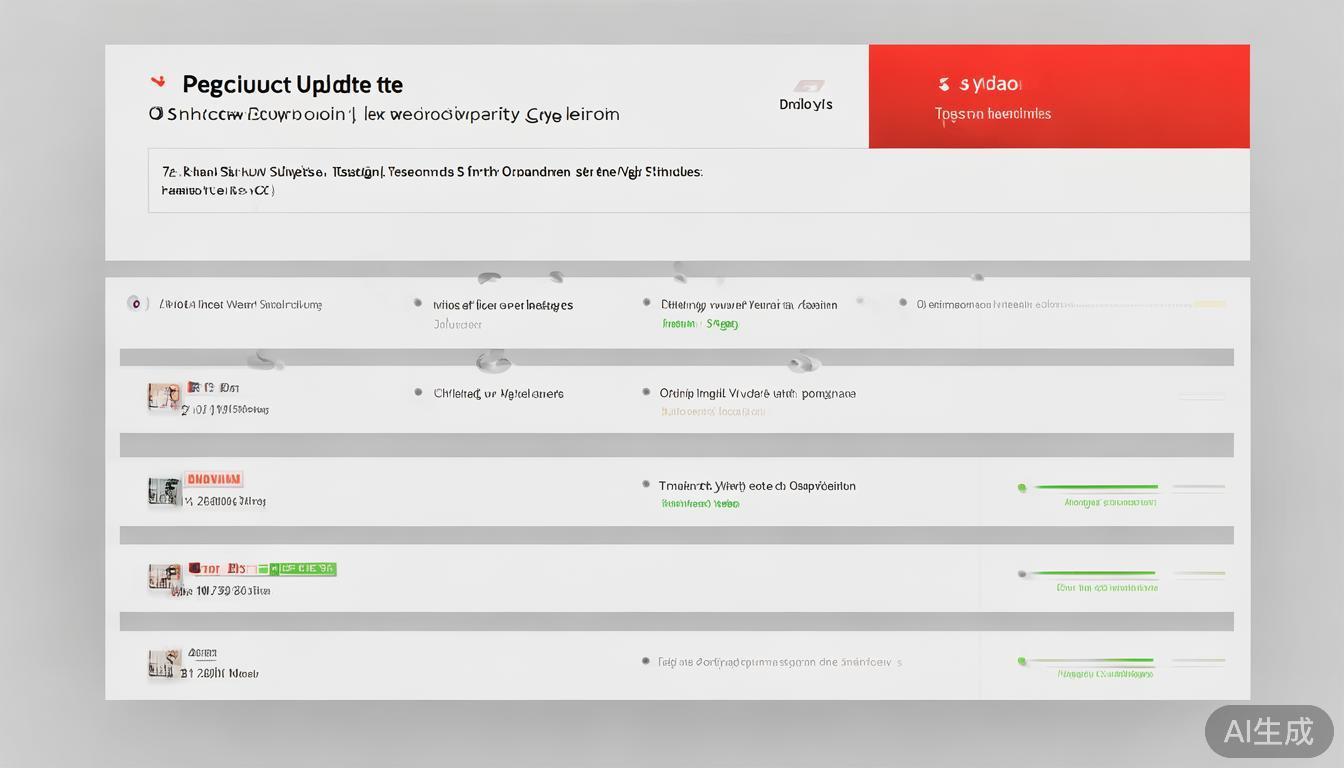This screenshot has height=768, width=1344.
Task: Click the thumbnail in the fourth list row
Action: pos(164,576)
